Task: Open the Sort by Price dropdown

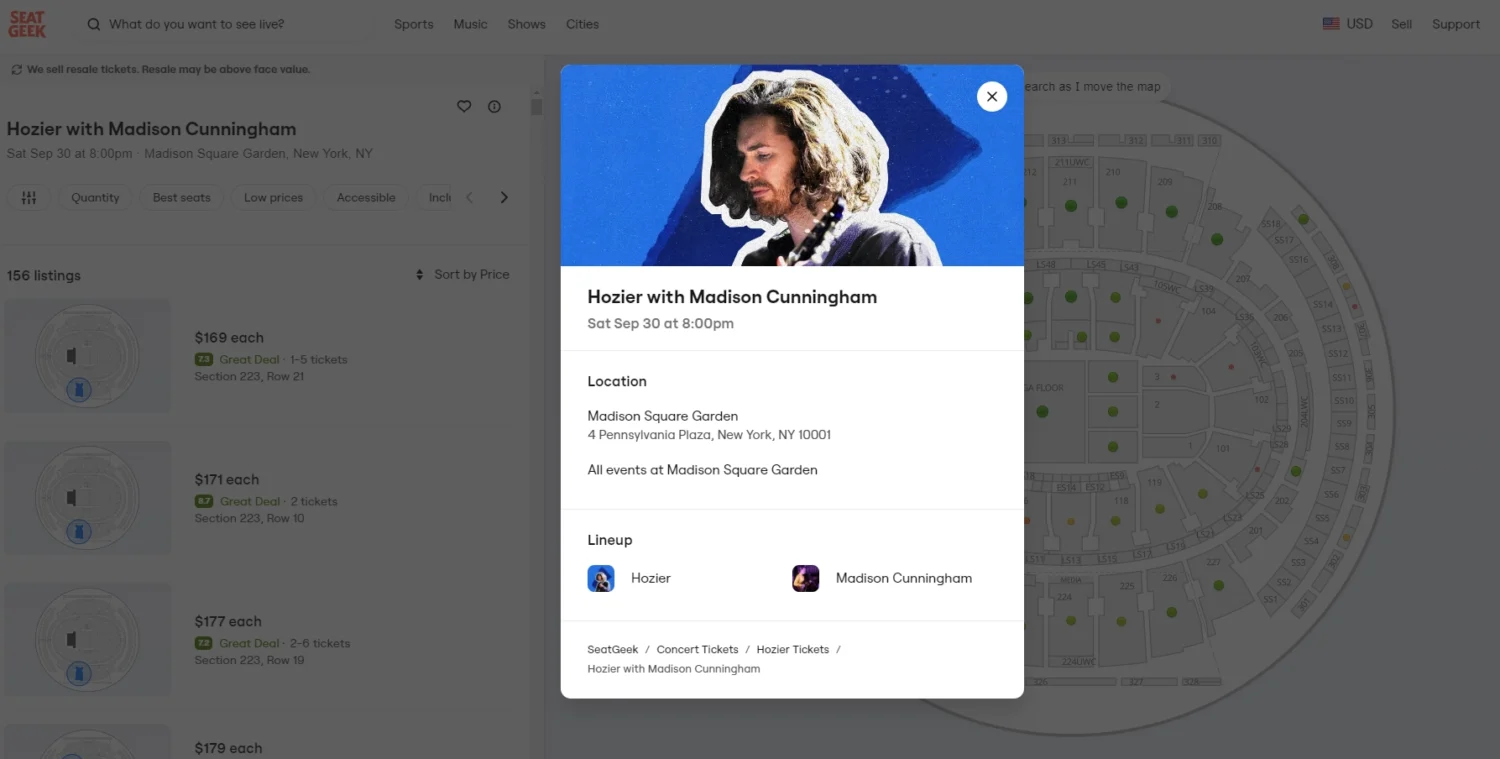Action: [x=462, y=274]
